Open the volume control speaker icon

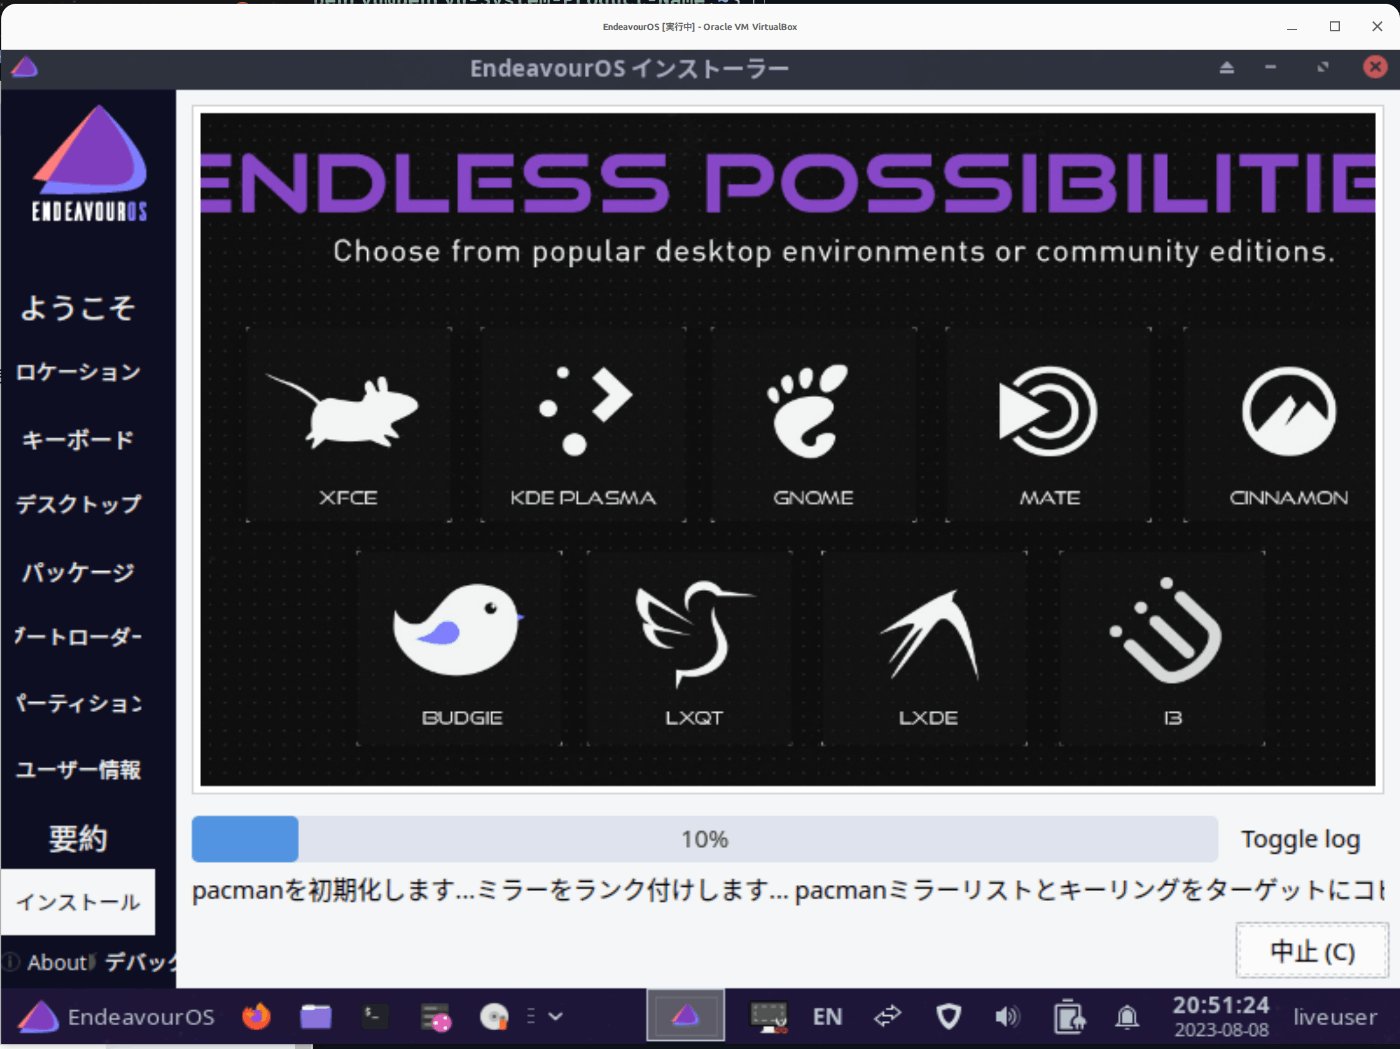click(x=1007, y=1017)
